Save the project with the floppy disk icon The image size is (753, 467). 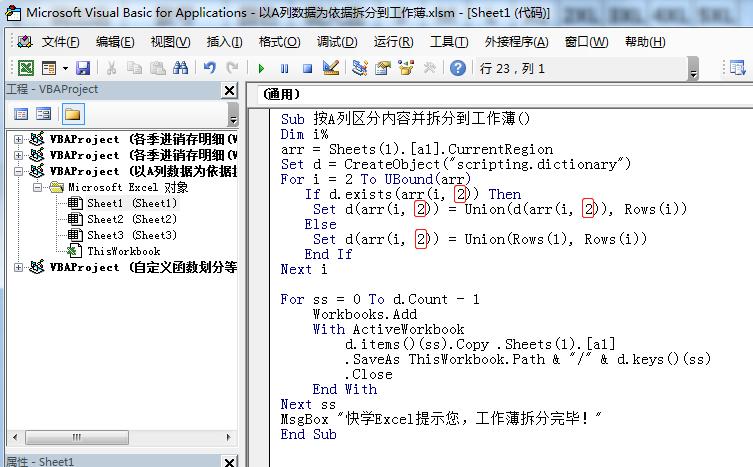point(83,68)
